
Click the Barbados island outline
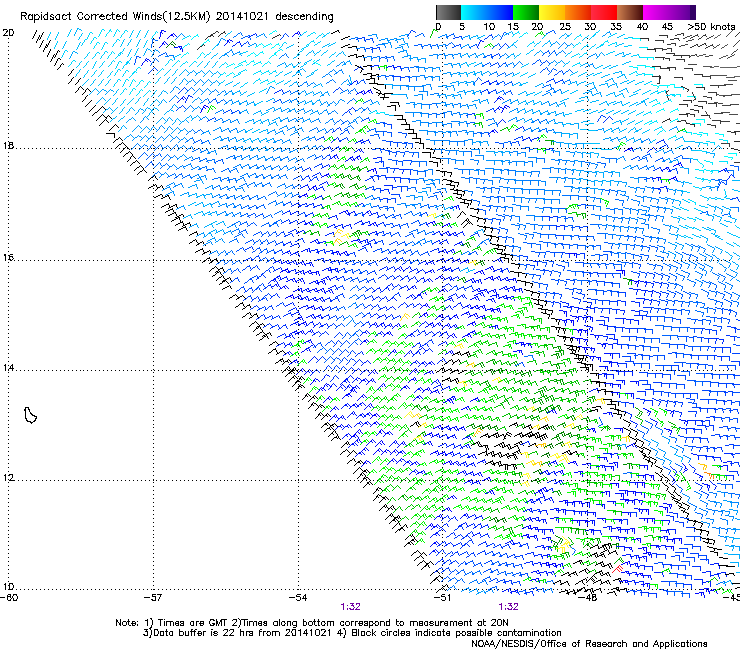coord(30,415)
